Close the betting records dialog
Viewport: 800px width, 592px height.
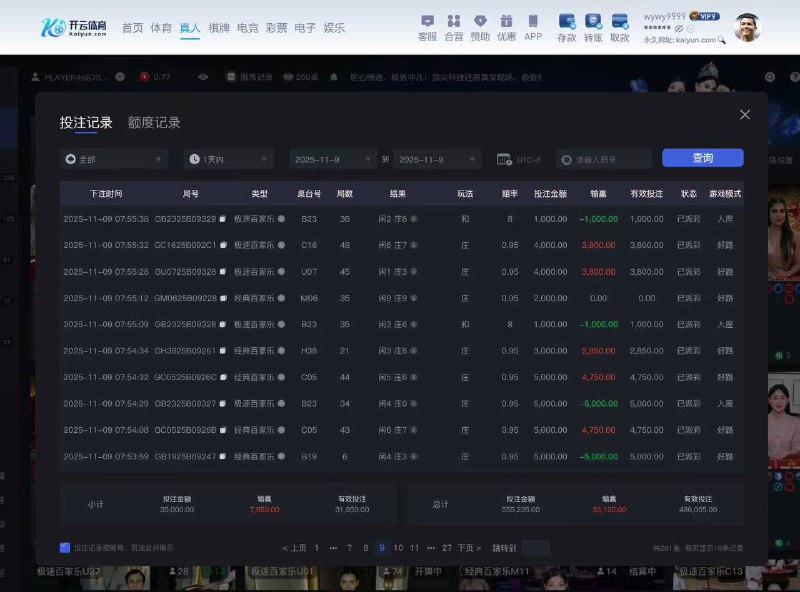pos(744,115)
